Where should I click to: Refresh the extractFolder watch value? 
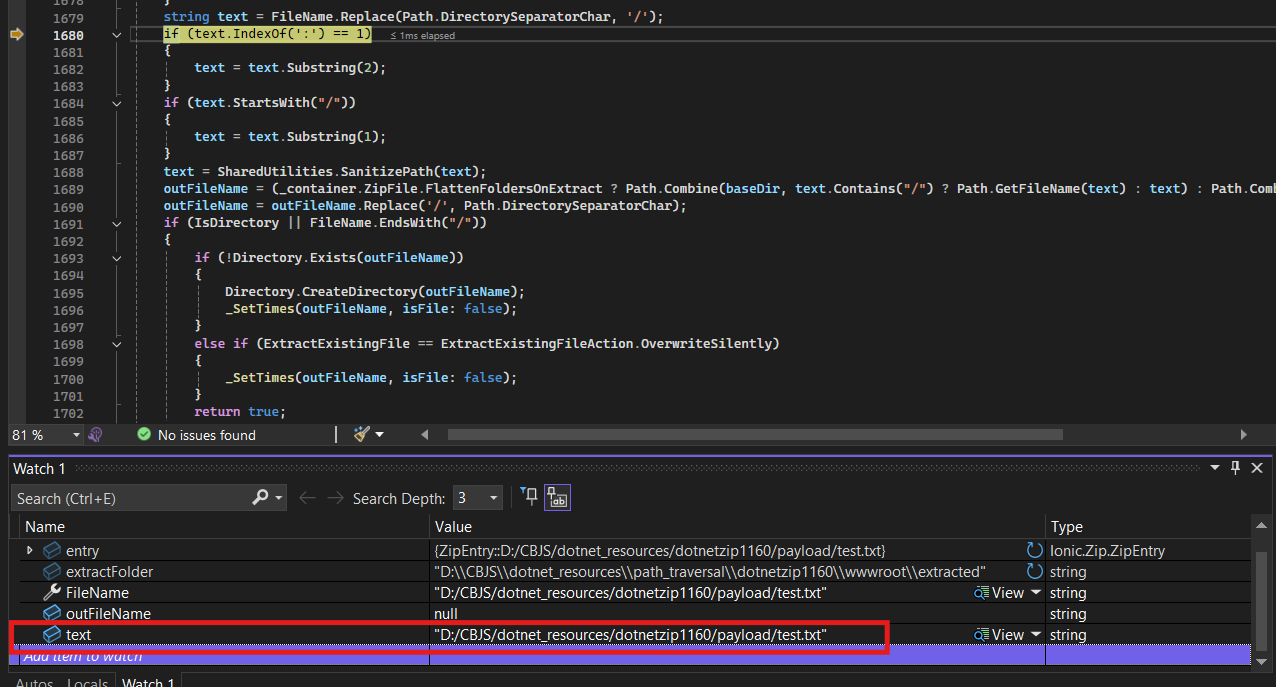(x=1034, y=572)
